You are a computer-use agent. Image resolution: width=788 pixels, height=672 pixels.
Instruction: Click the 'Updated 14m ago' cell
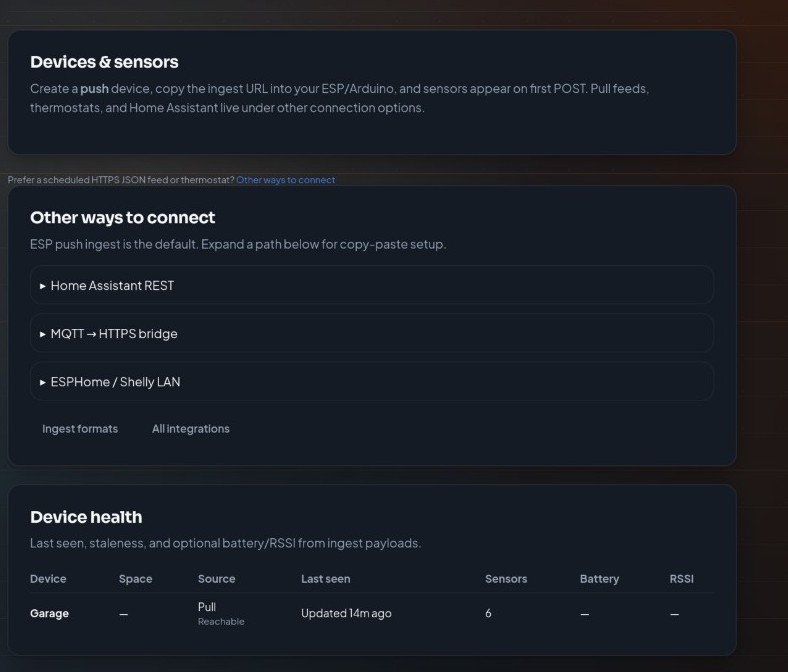pos(346,613)
